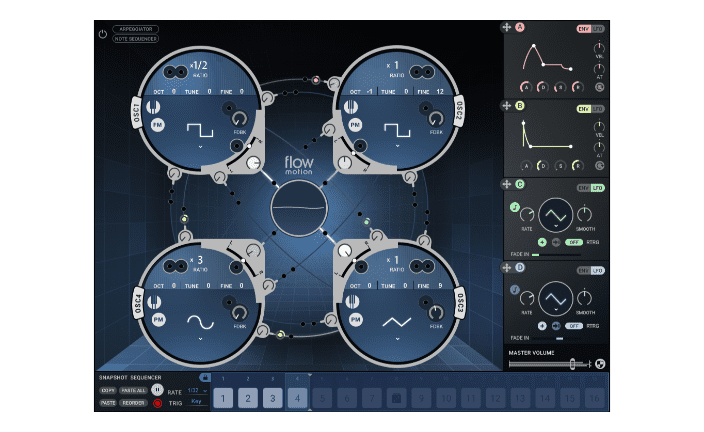Switch modulator D to ENV mode
Screen dimensions: 704x432
click(584, 271)
